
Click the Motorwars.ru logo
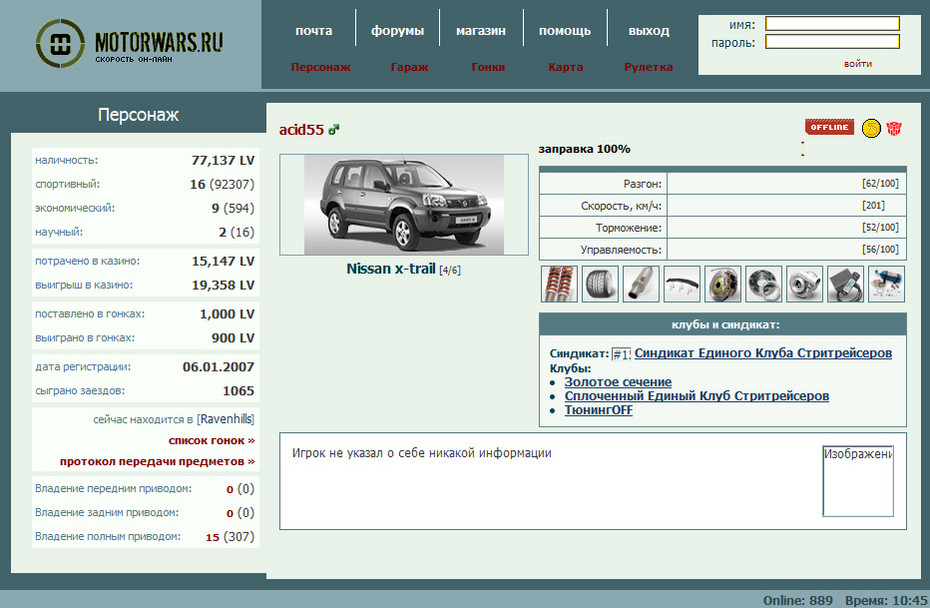pos(129,43)
